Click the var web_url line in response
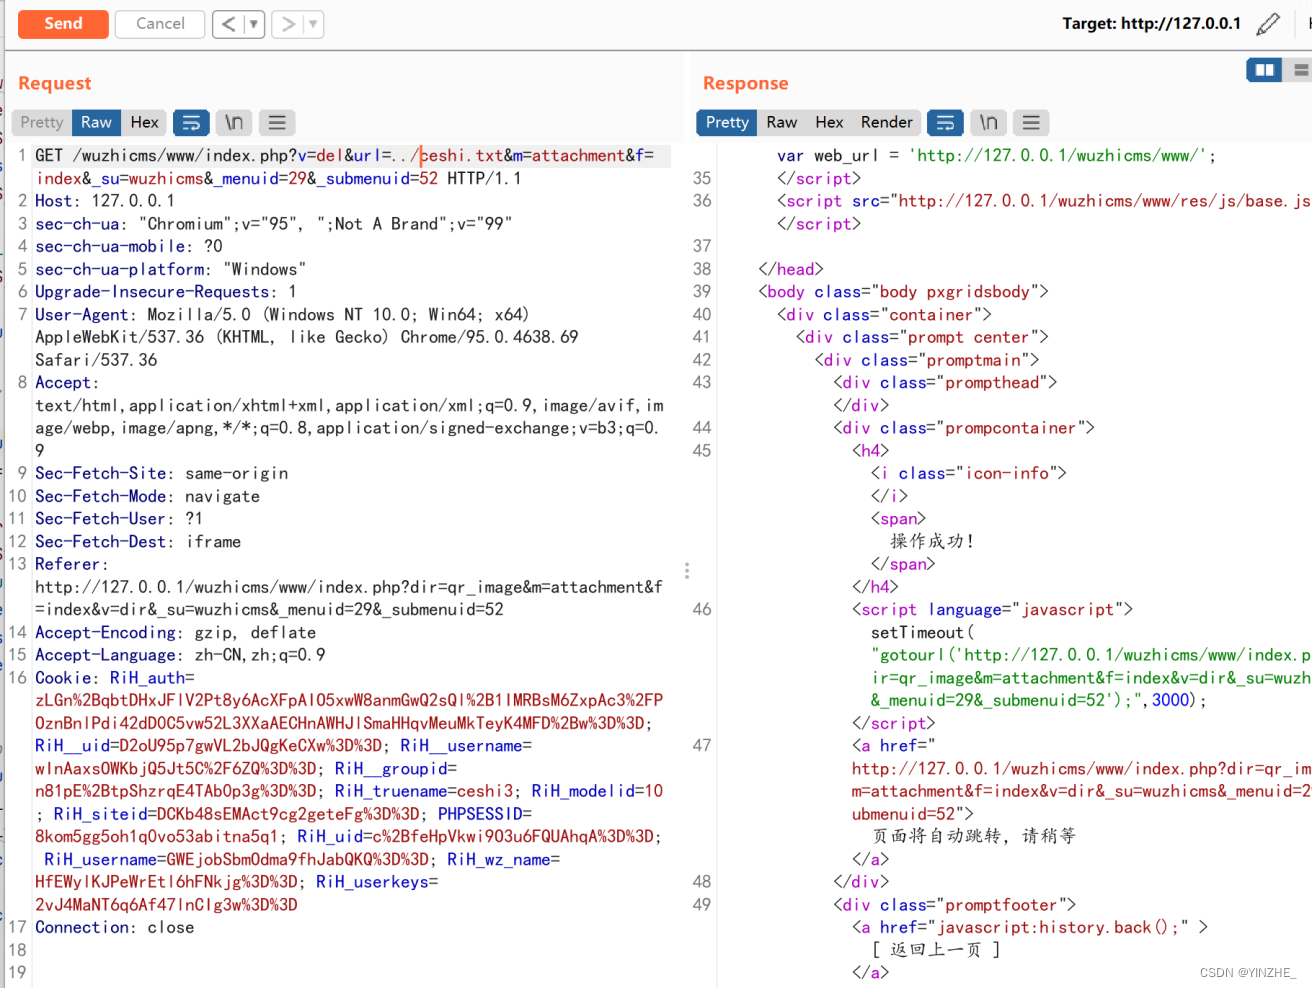This screenshot has width=1312, height=988. tap(996, 155)
